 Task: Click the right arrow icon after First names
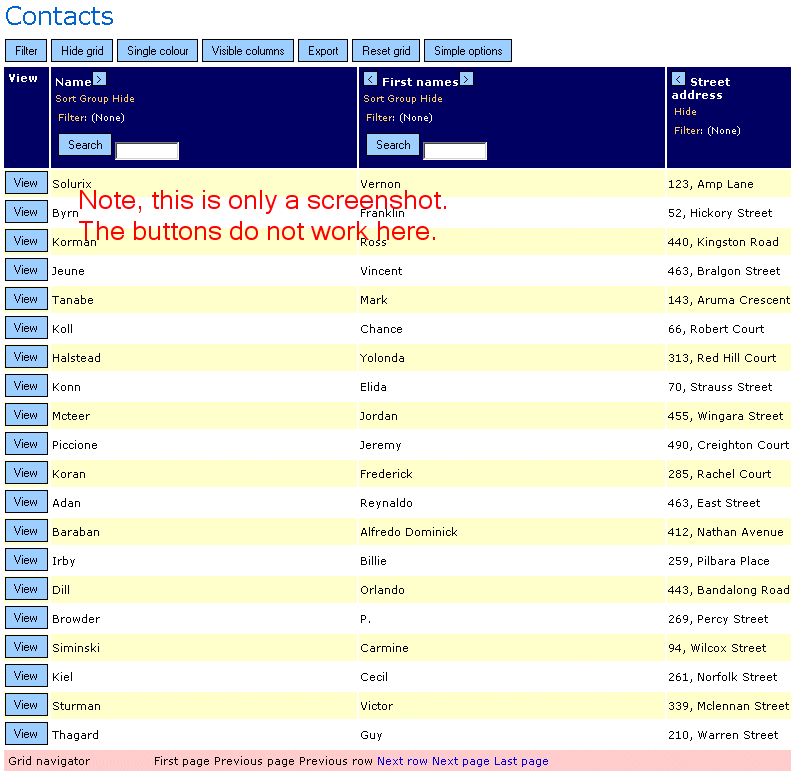click(x=466, y=79)
